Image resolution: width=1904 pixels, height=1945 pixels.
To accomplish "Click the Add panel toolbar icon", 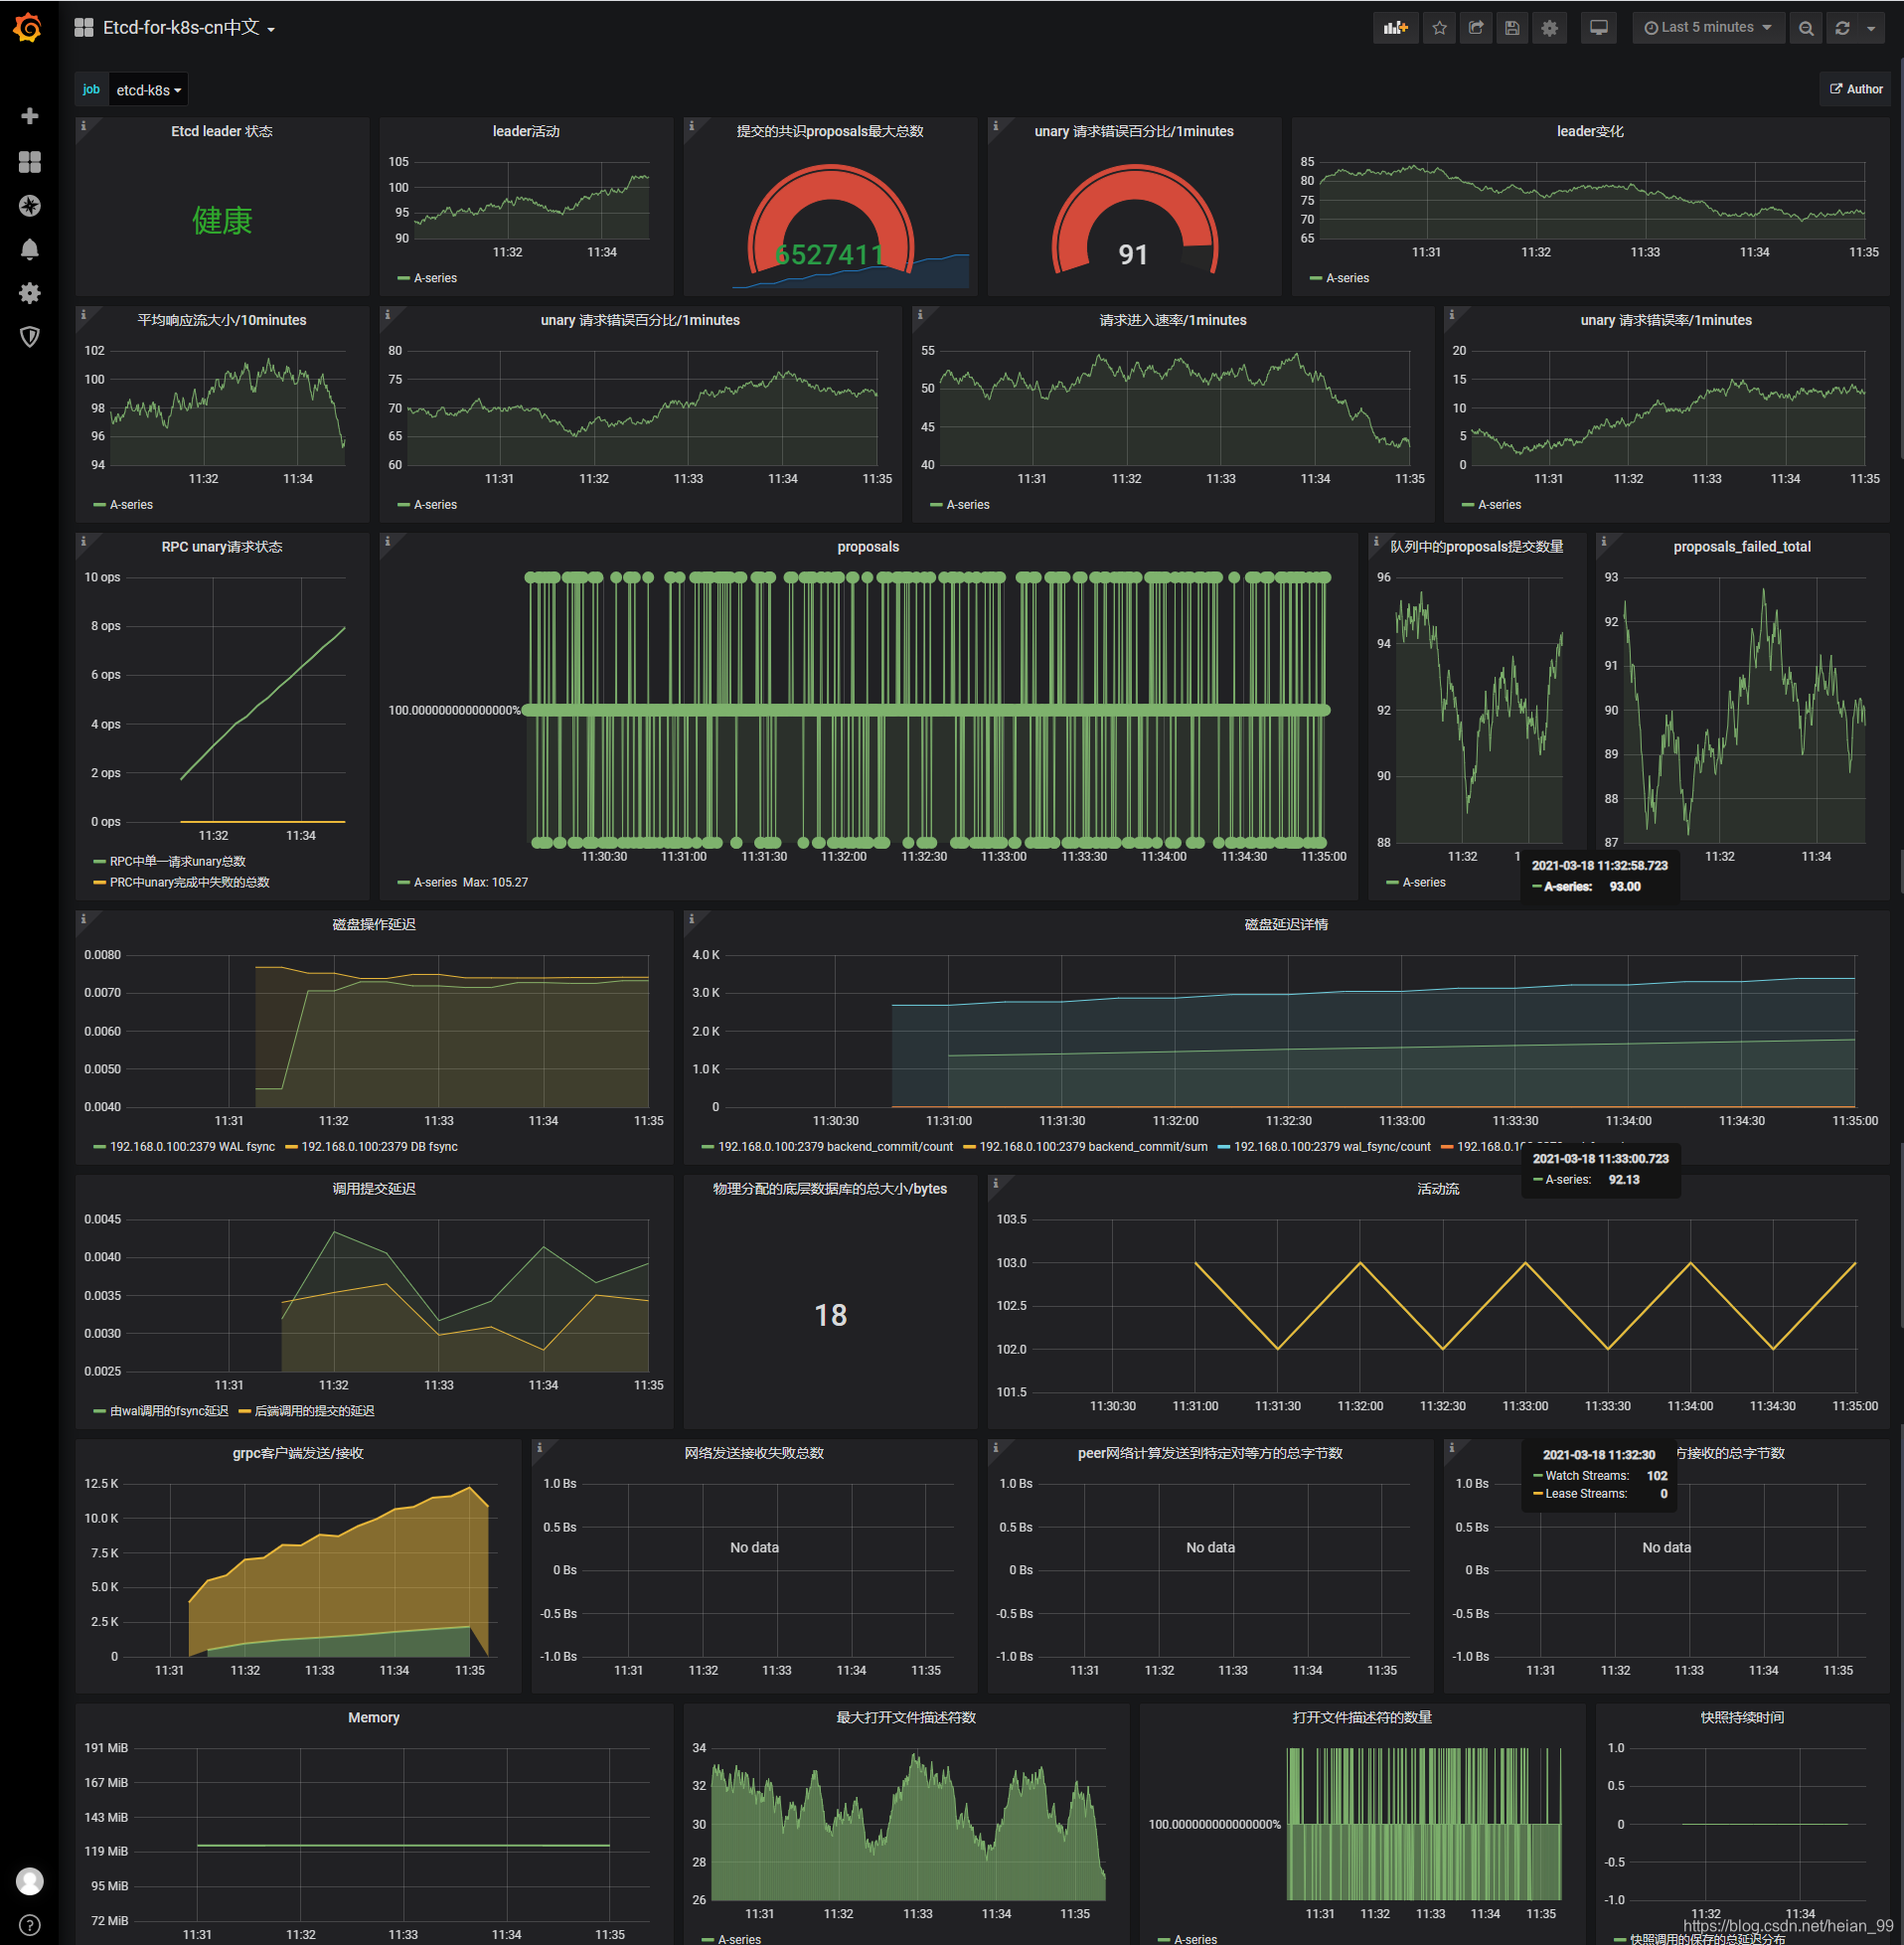I will coord(1395,28).
